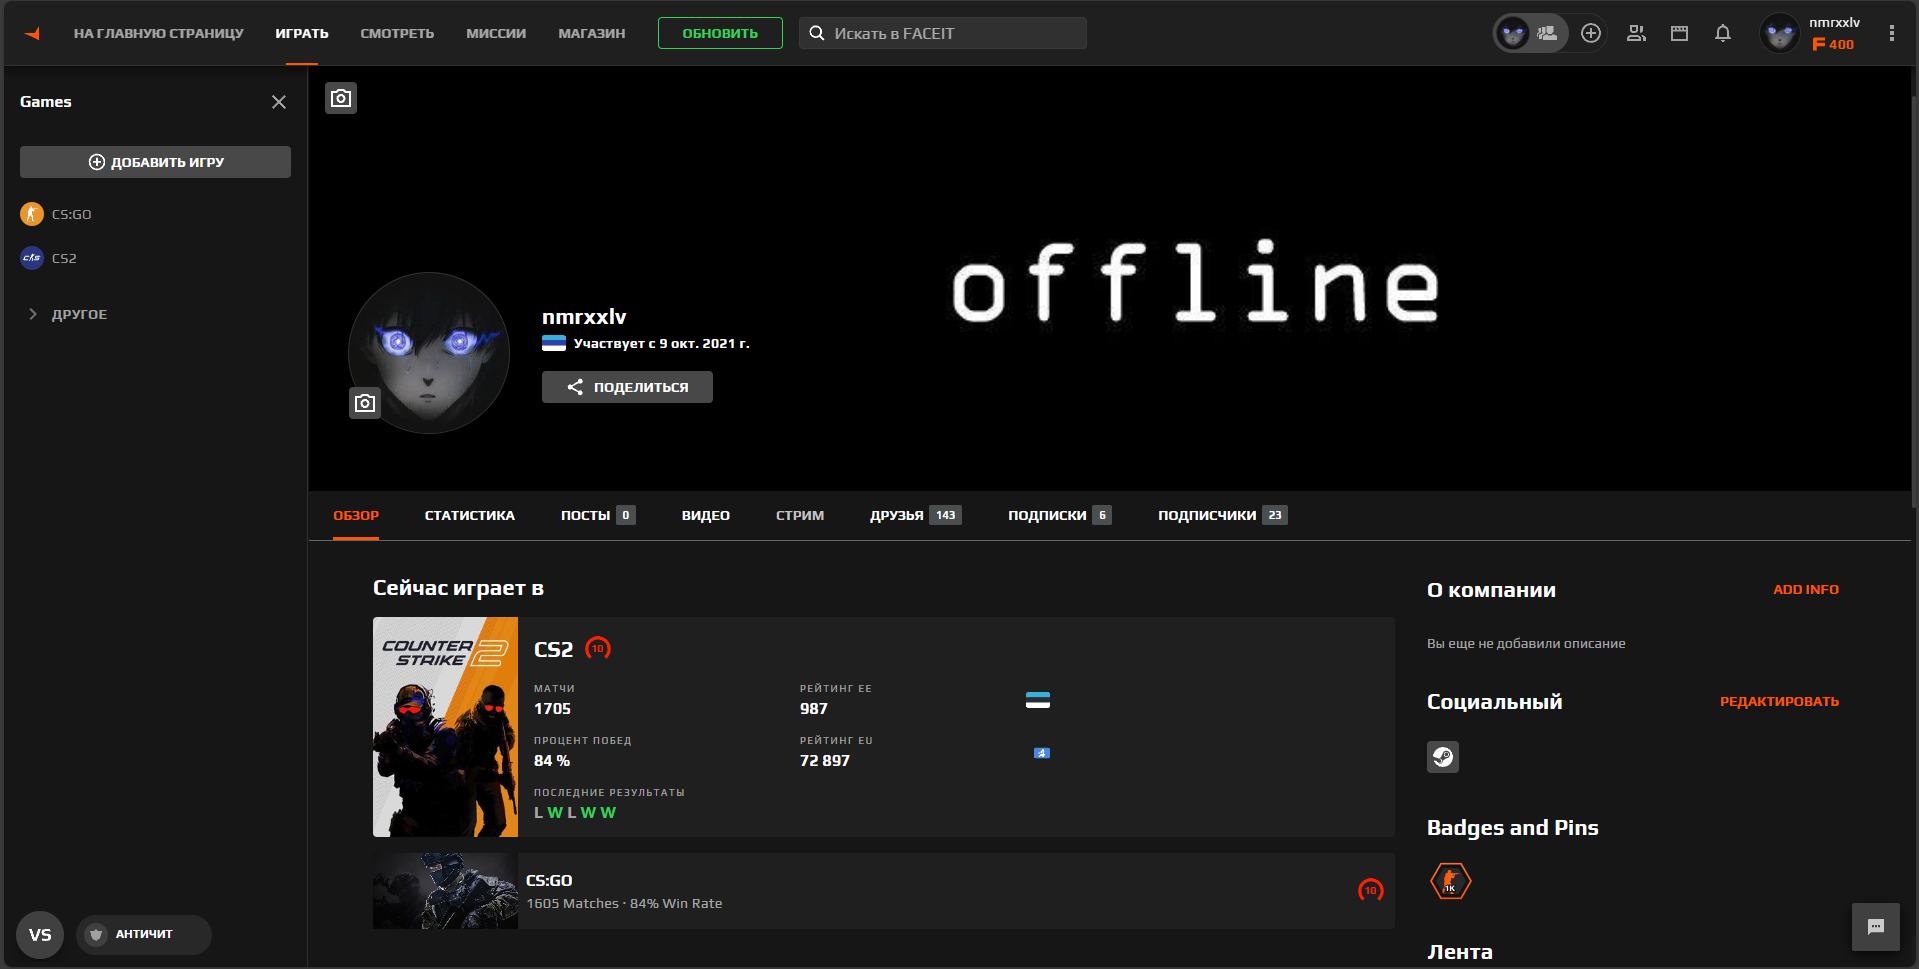Change avatar with the camera icon
Screen dimensions: 1919x969
(365, 403)
